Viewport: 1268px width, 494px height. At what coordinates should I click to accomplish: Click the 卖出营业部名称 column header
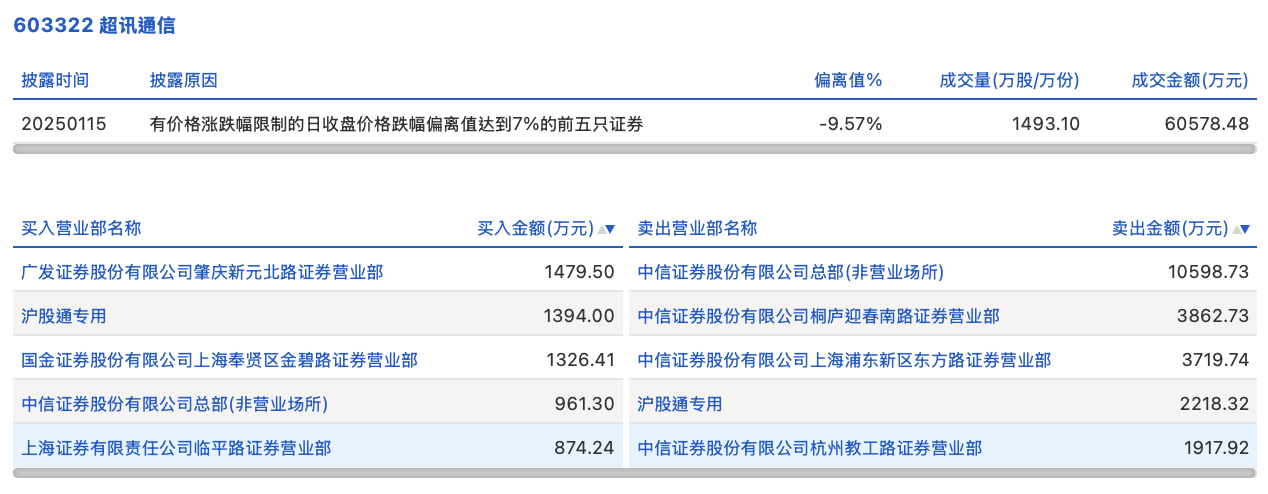pos(698,228)
